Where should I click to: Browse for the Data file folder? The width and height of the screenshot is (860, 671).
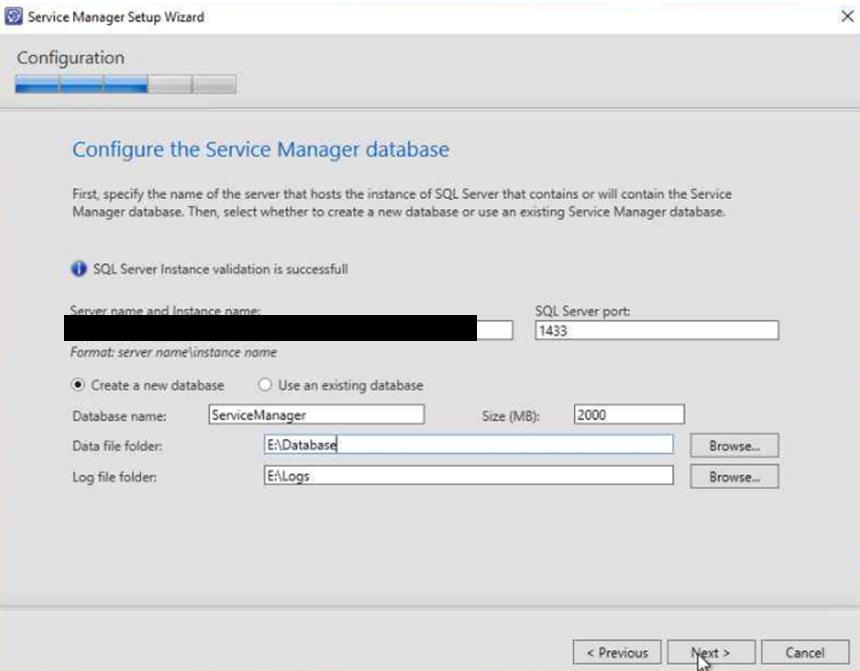click(x=734, y=446)
